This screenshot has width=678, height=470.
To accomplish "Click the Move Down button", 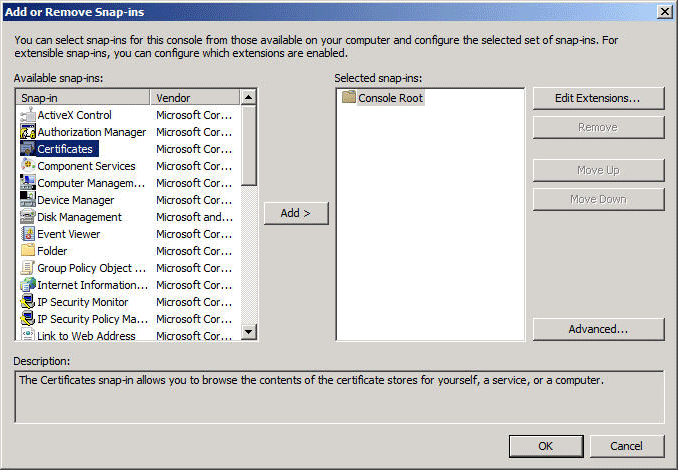I will 598,199.
